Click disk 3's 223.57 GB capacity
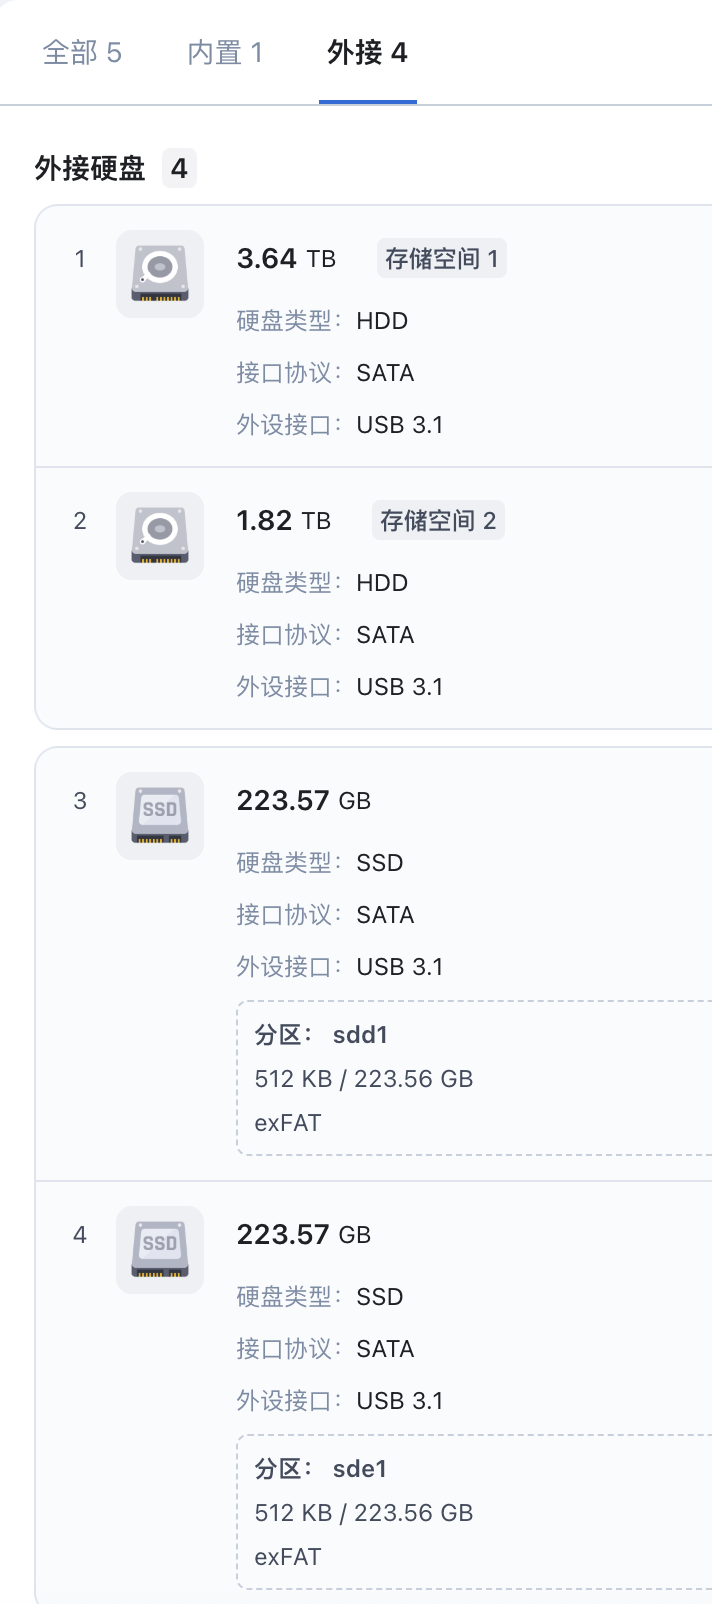Image resolution: width=712 pixels, height=1604 pixels. pyautogui.click(x=303, y=801)
